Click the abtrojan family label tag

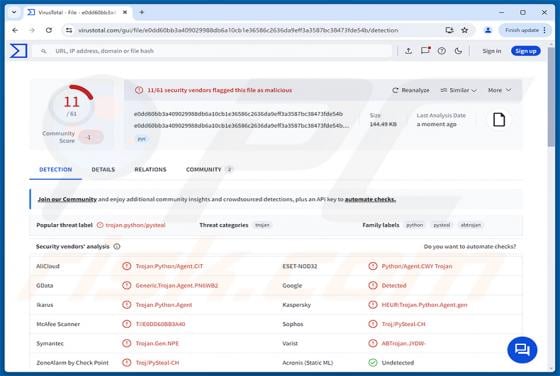471,225
